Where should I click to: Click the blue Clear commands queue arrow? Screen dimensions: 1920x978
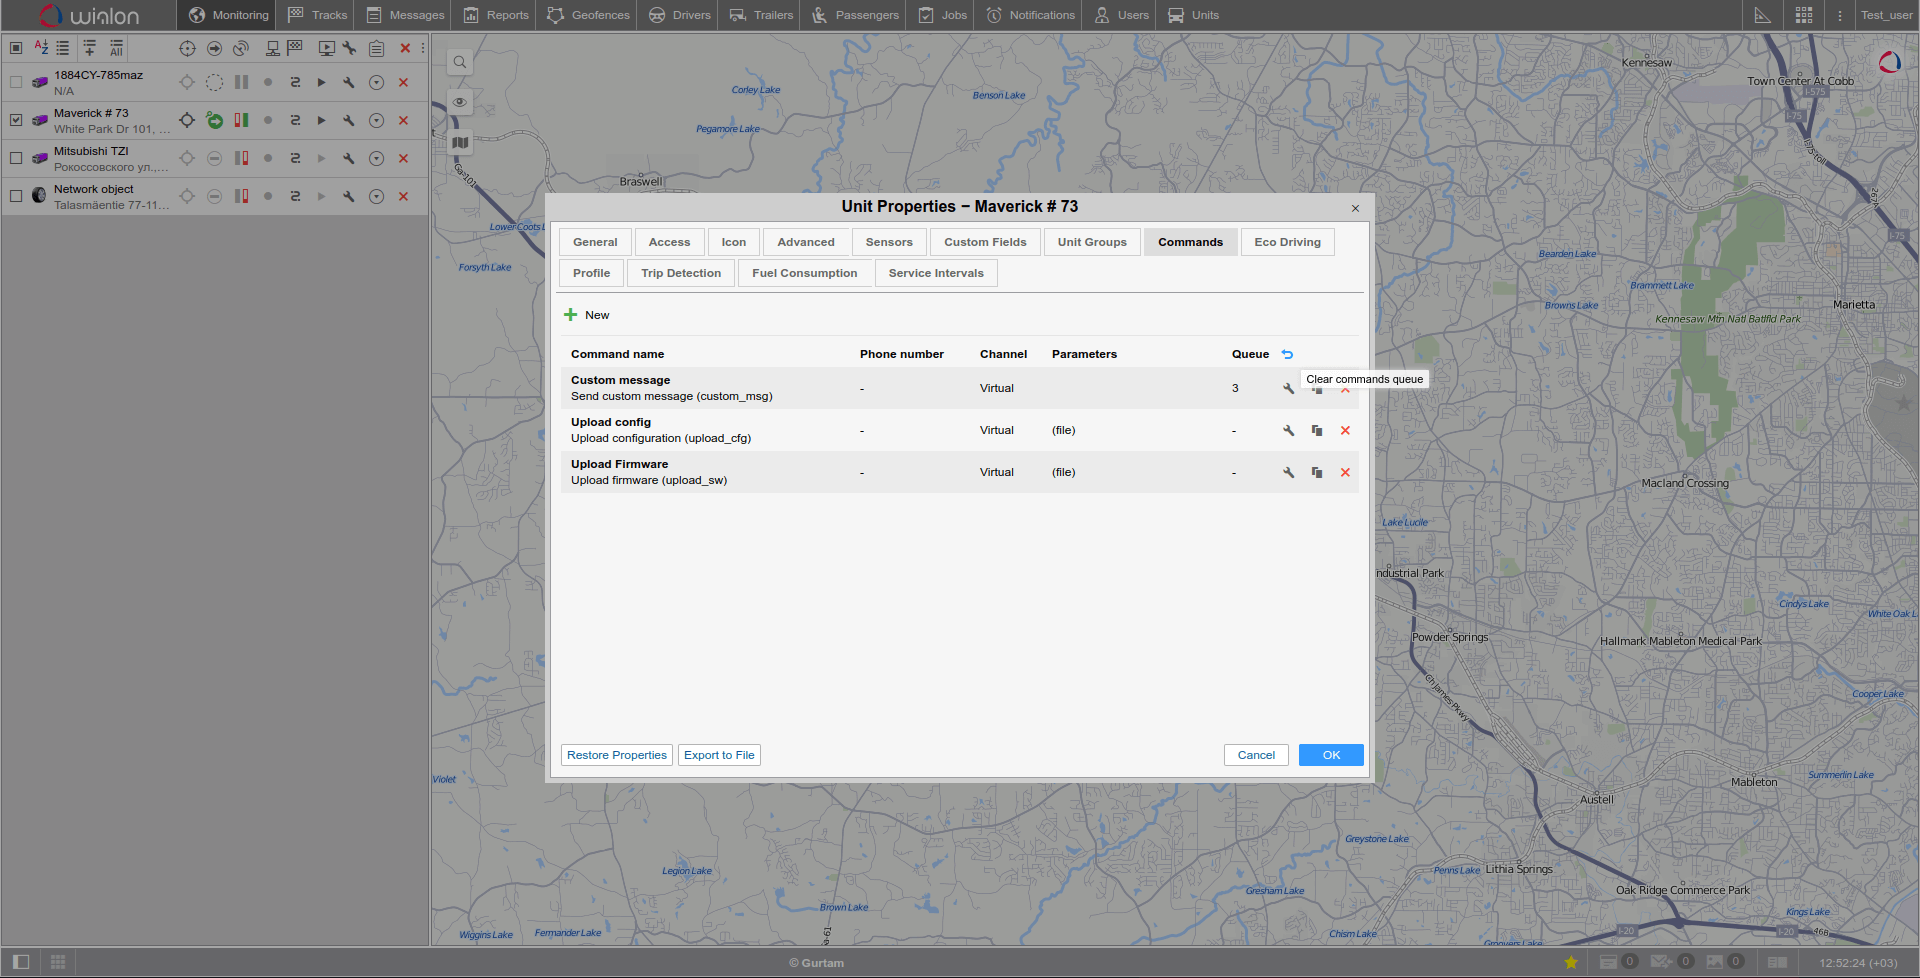point(1287,354)
